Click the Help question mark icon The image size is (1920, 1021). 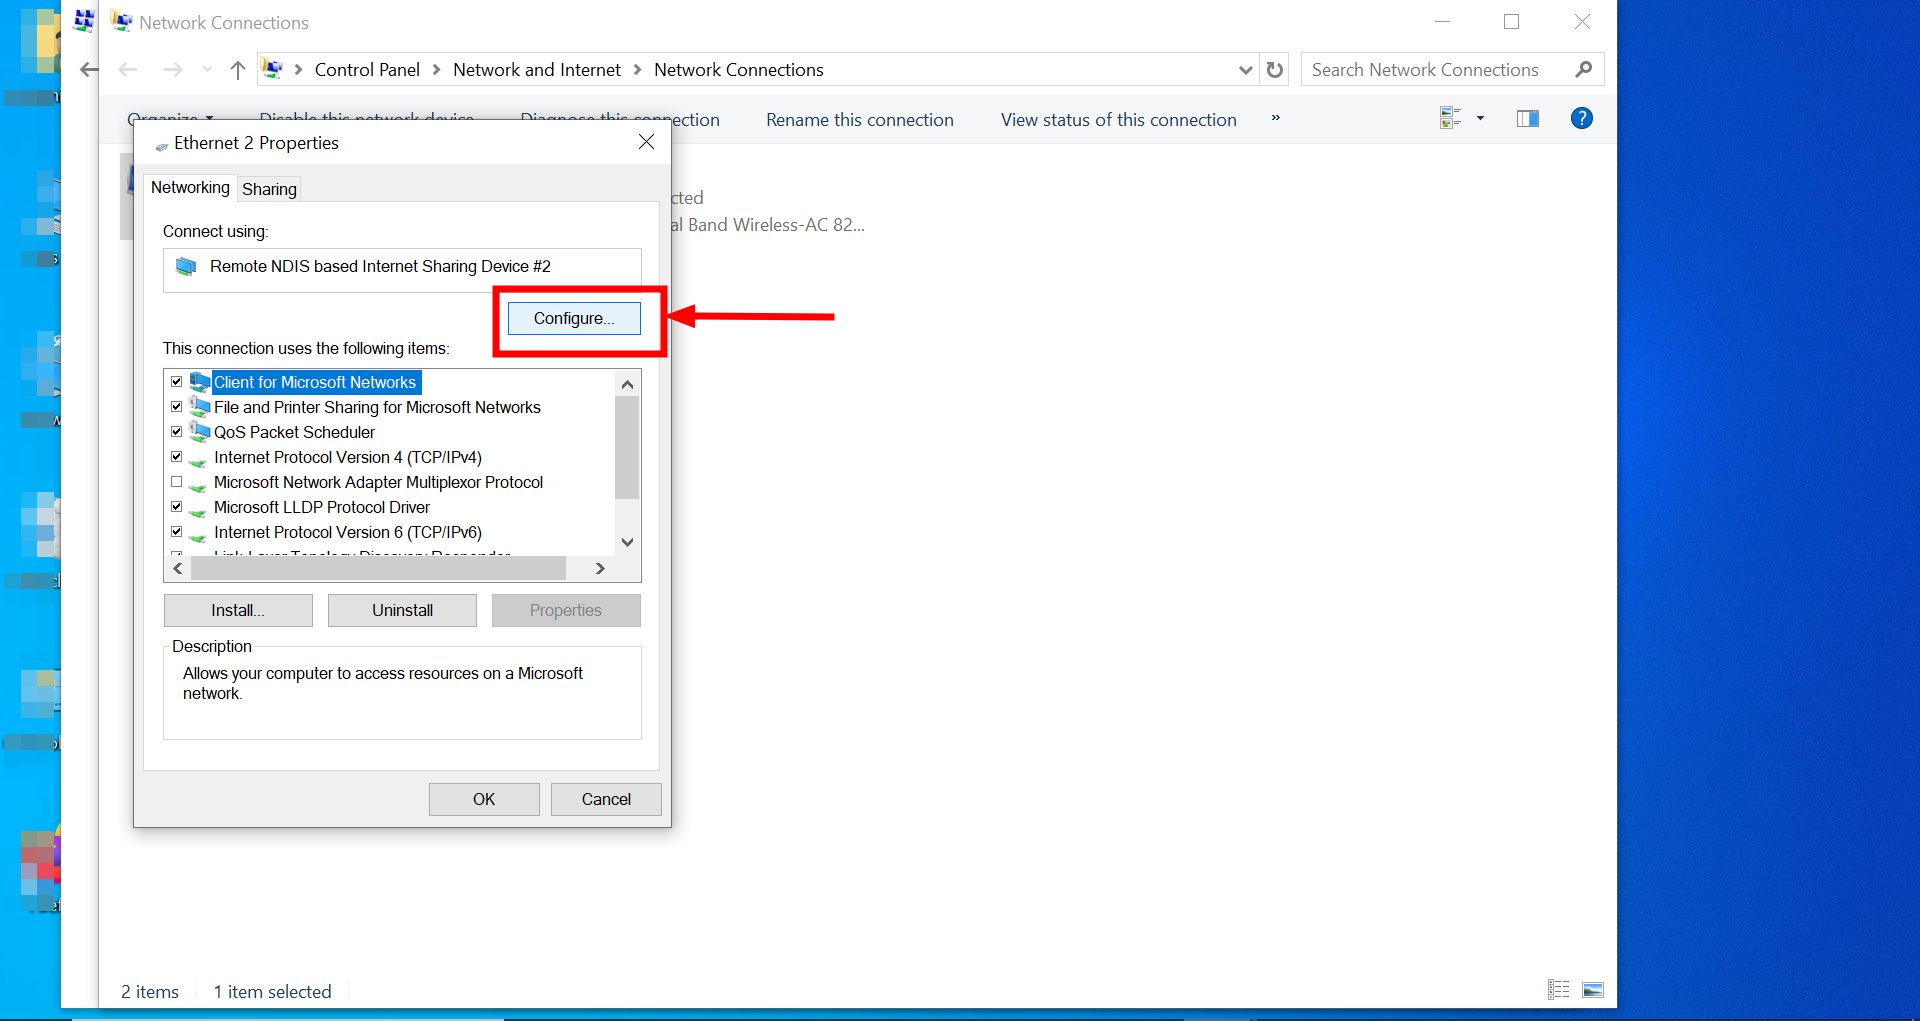pos(1582,118)
